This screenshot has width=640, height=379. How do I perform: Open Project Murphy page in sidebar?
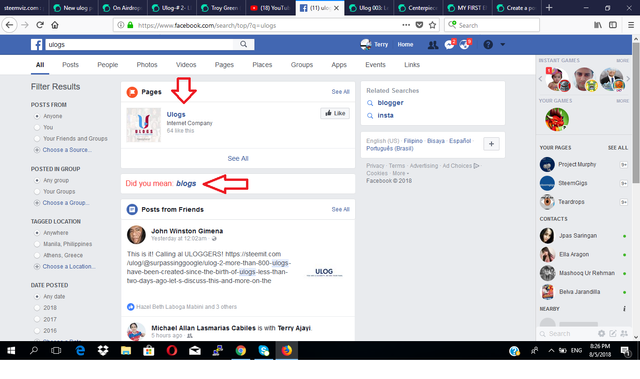click(x=577, y=164)
